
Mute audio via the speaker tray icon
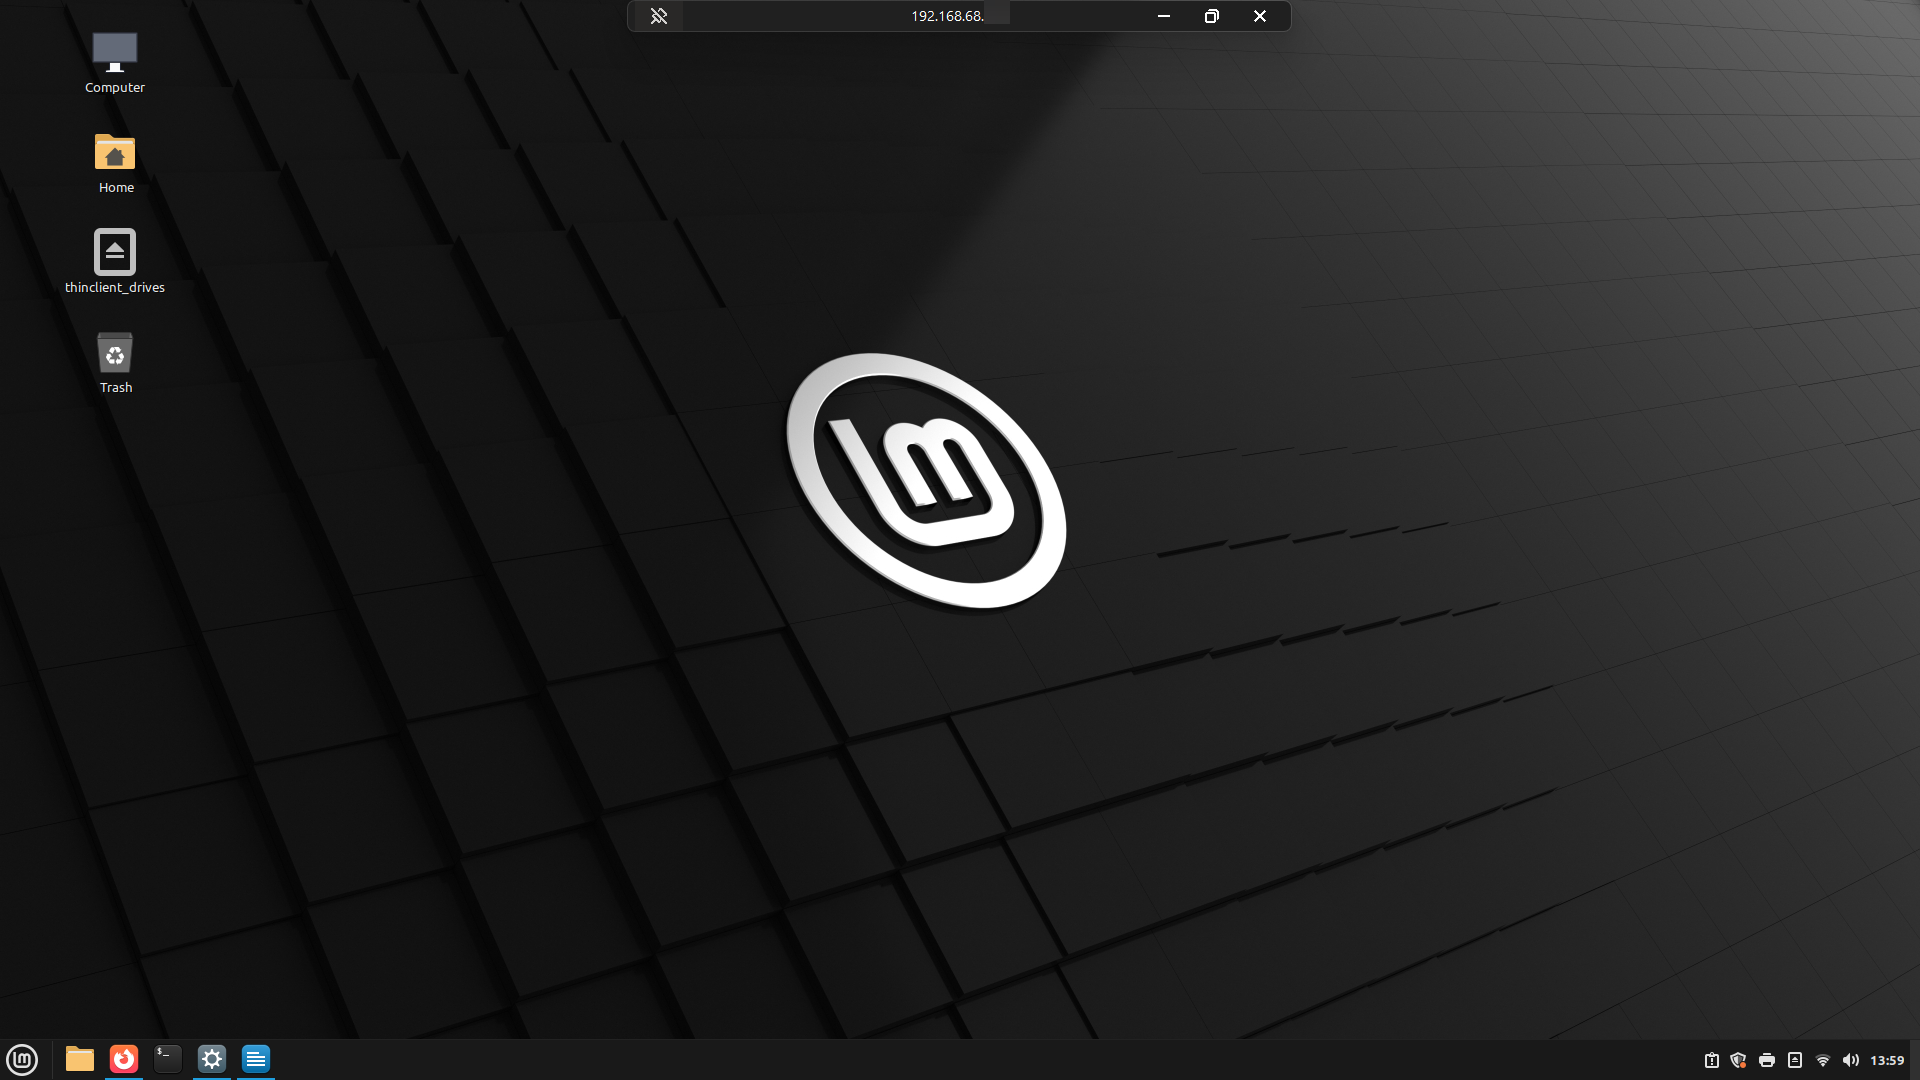coord(1850,1060)
